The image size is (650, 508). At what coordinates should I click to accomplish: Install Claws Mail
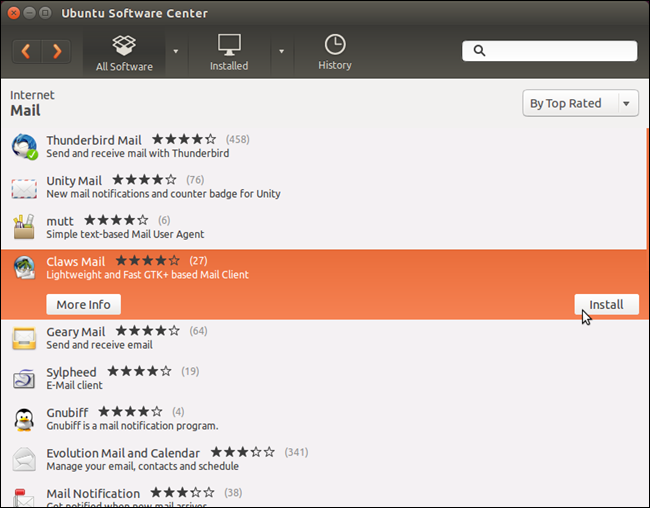pyautogui.click(x=606, y=304)
